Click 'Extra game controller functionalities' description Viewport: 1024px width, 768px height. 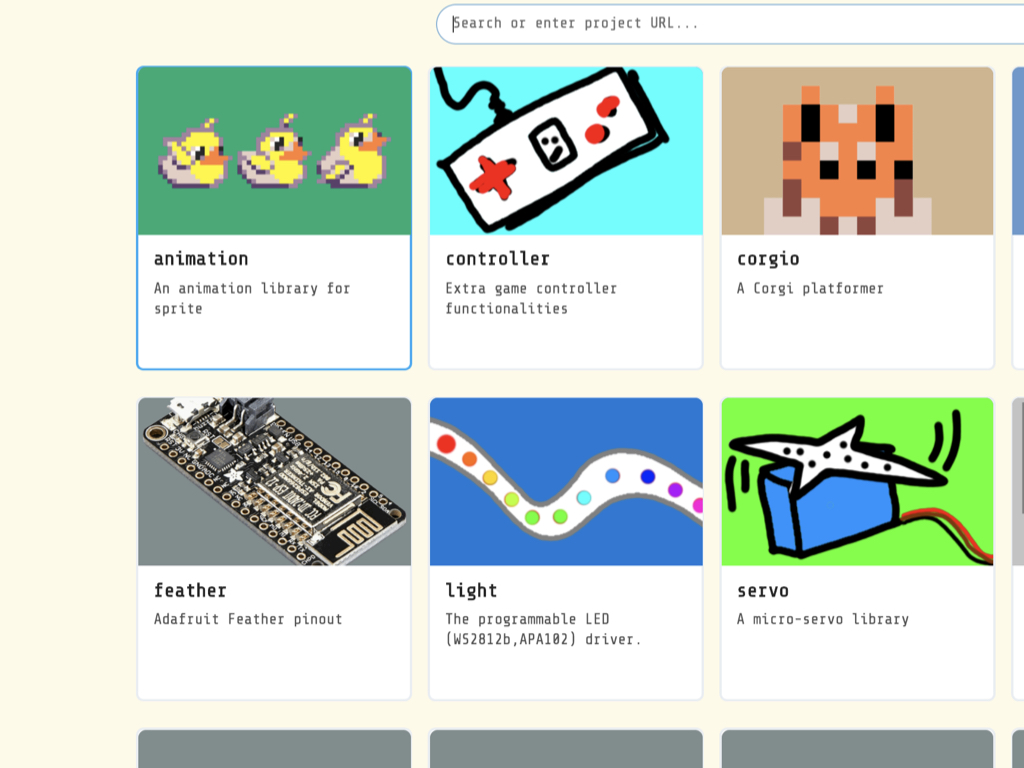click(531, 298)
